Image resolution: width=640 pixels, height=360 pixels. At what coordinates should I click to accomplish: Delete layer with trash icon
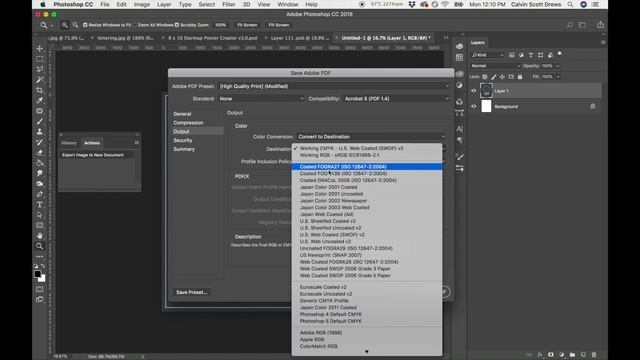point(594,355)
